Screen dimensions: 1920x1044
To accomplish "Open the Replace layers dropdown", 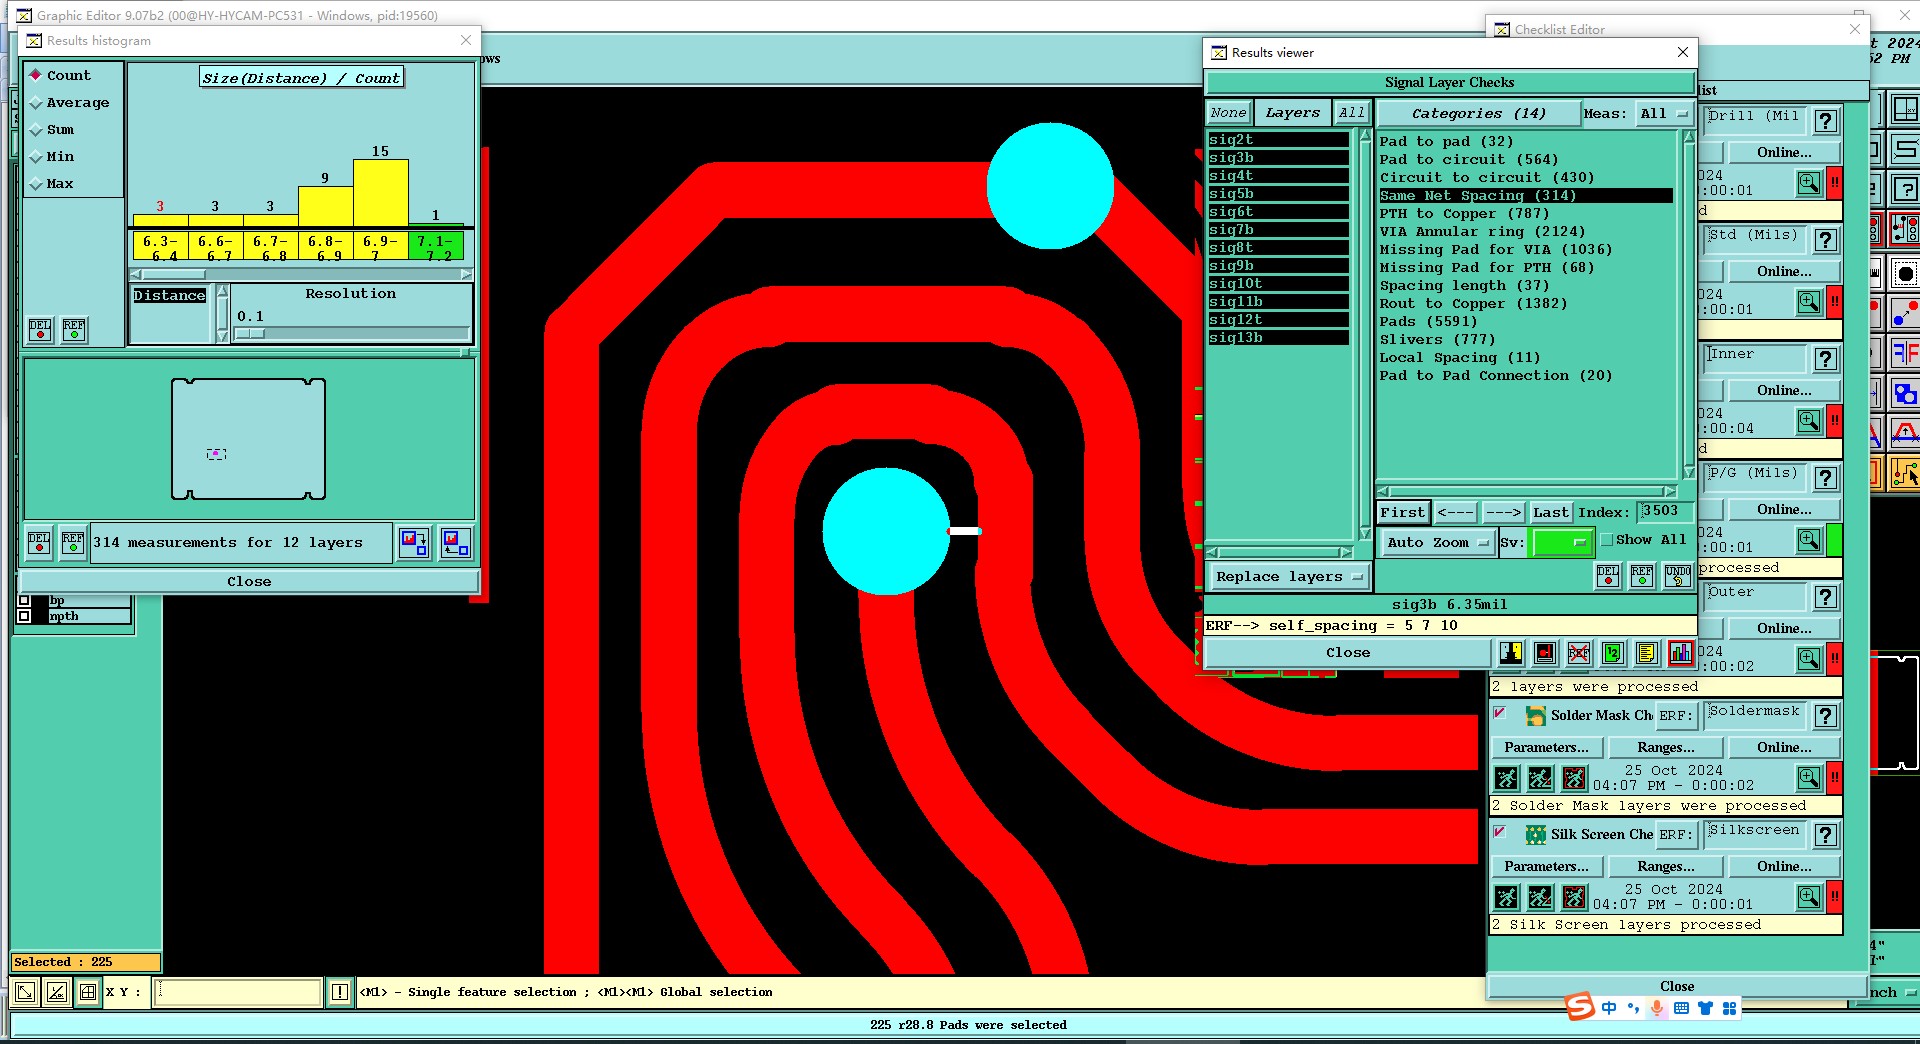I will [x=1289, y=577].
